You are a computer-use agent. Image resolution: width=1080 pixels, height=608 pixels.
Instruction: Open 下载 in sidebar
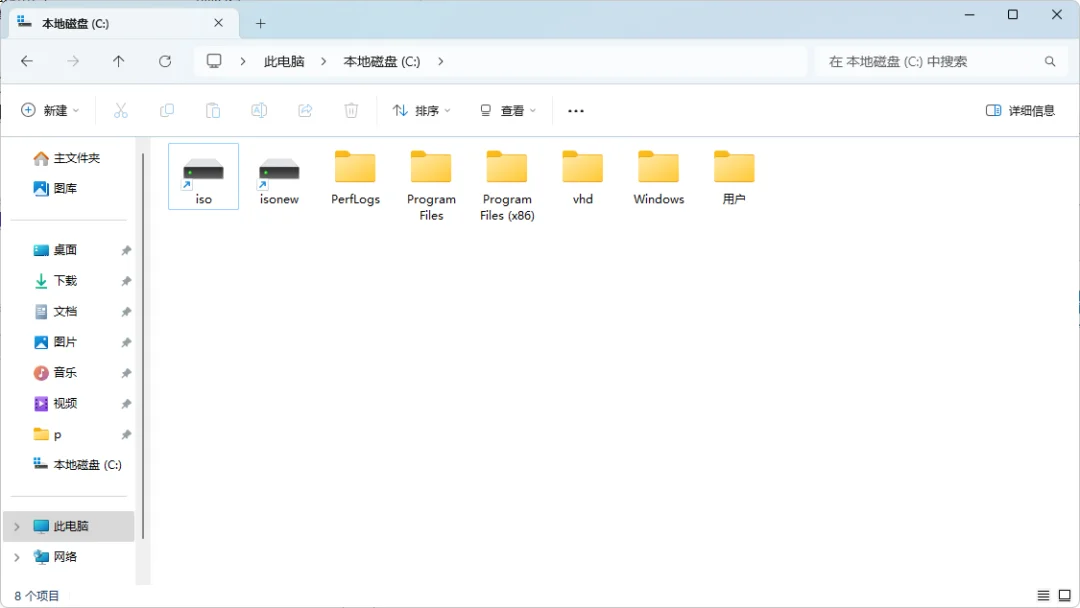coord(55,281)
